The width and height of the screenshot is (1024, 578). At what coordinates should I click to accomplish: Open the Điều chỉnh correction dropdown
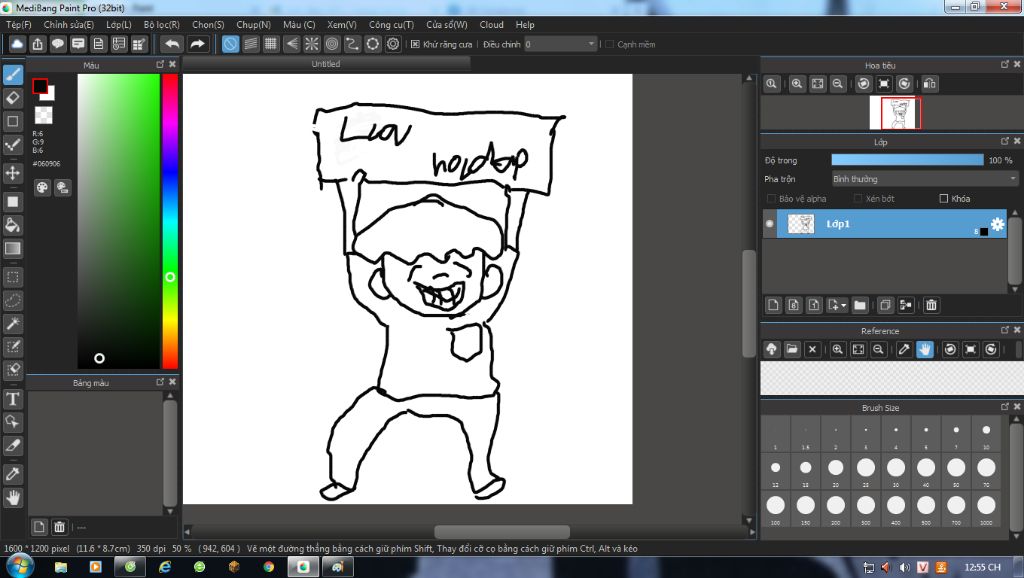point(560,44)
